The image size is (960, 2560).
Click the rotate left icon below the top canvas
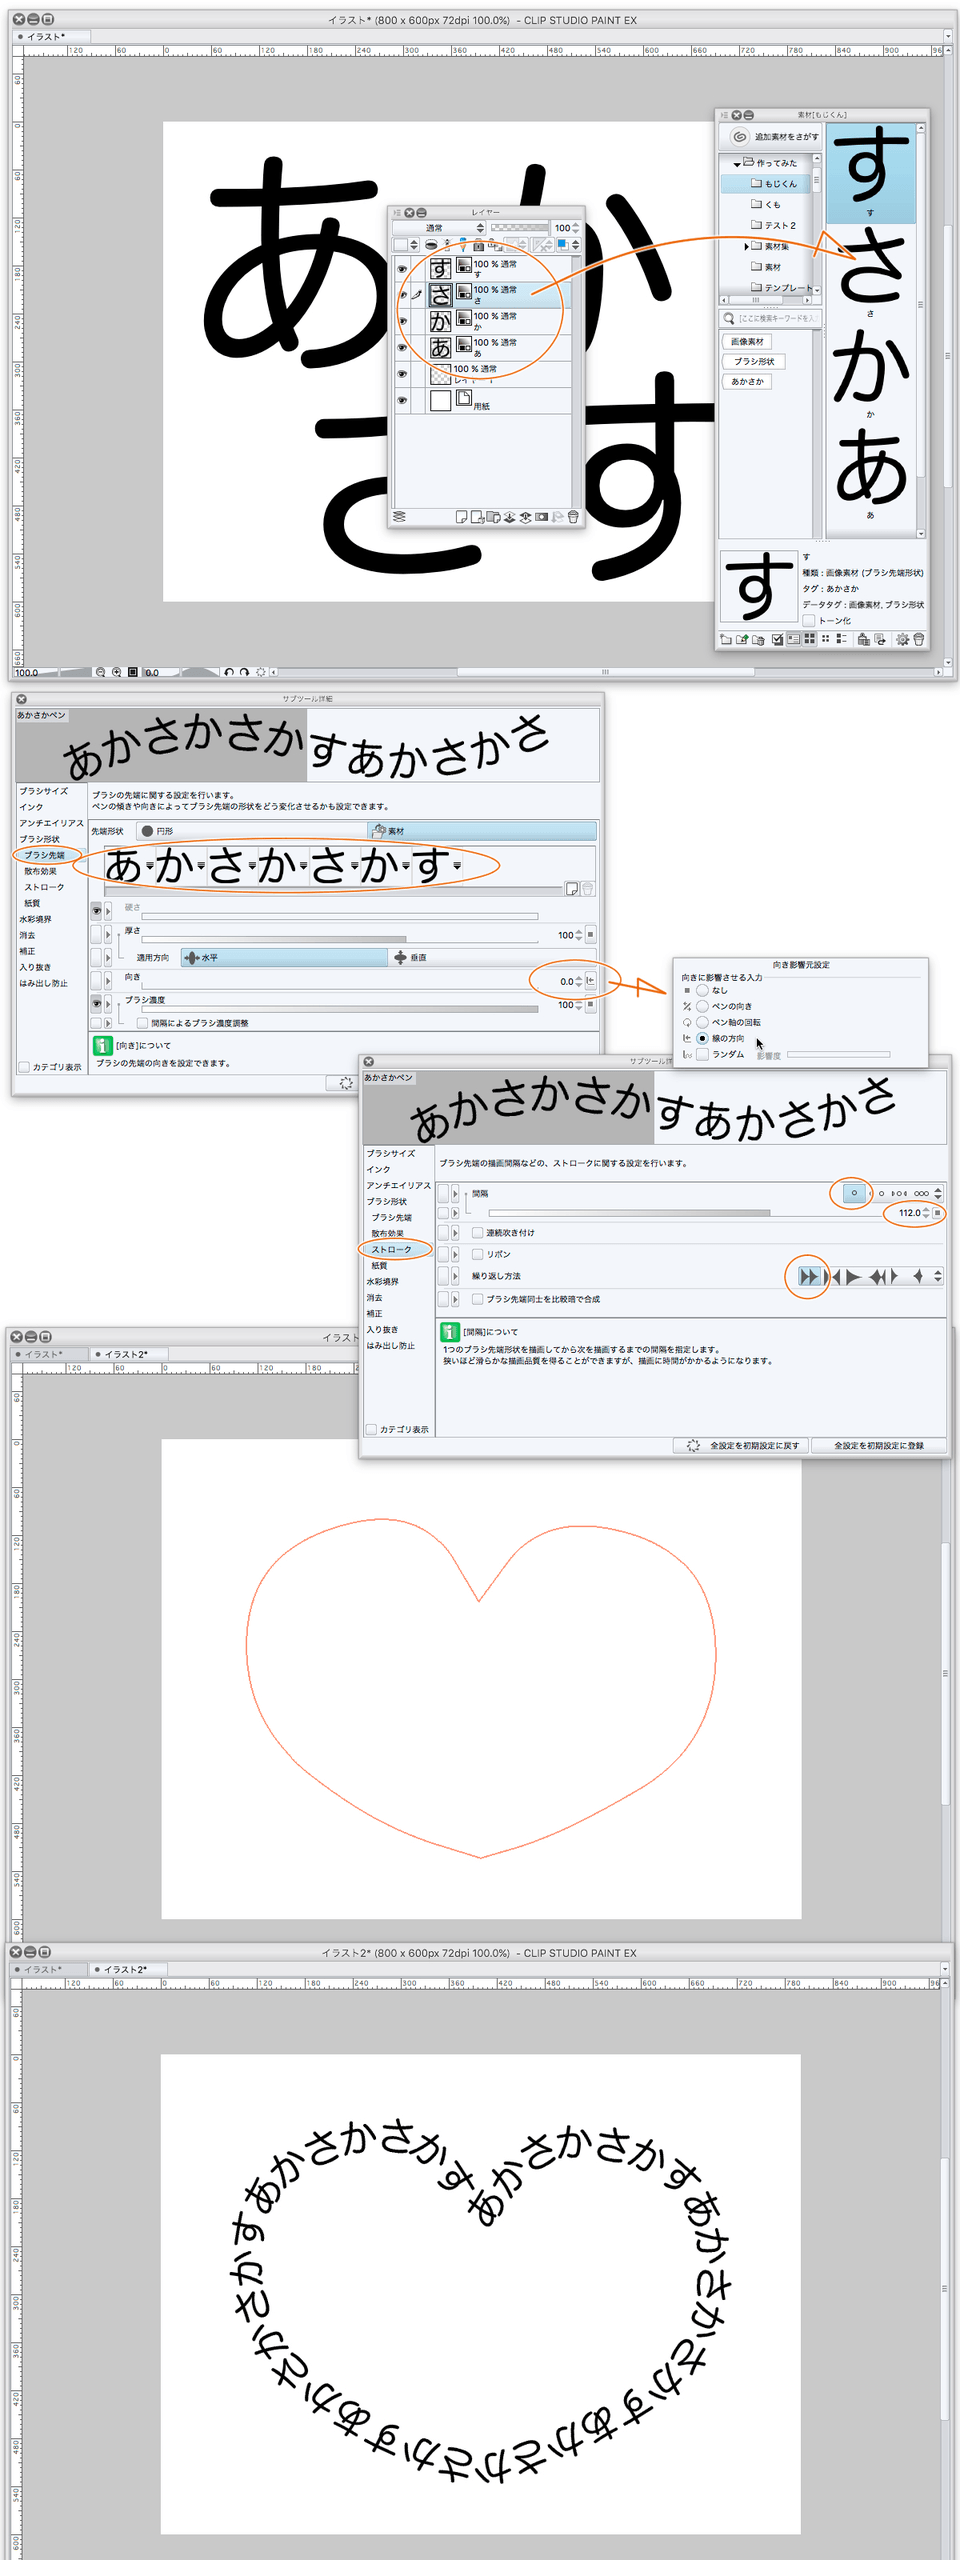click(x=228, y=672)
